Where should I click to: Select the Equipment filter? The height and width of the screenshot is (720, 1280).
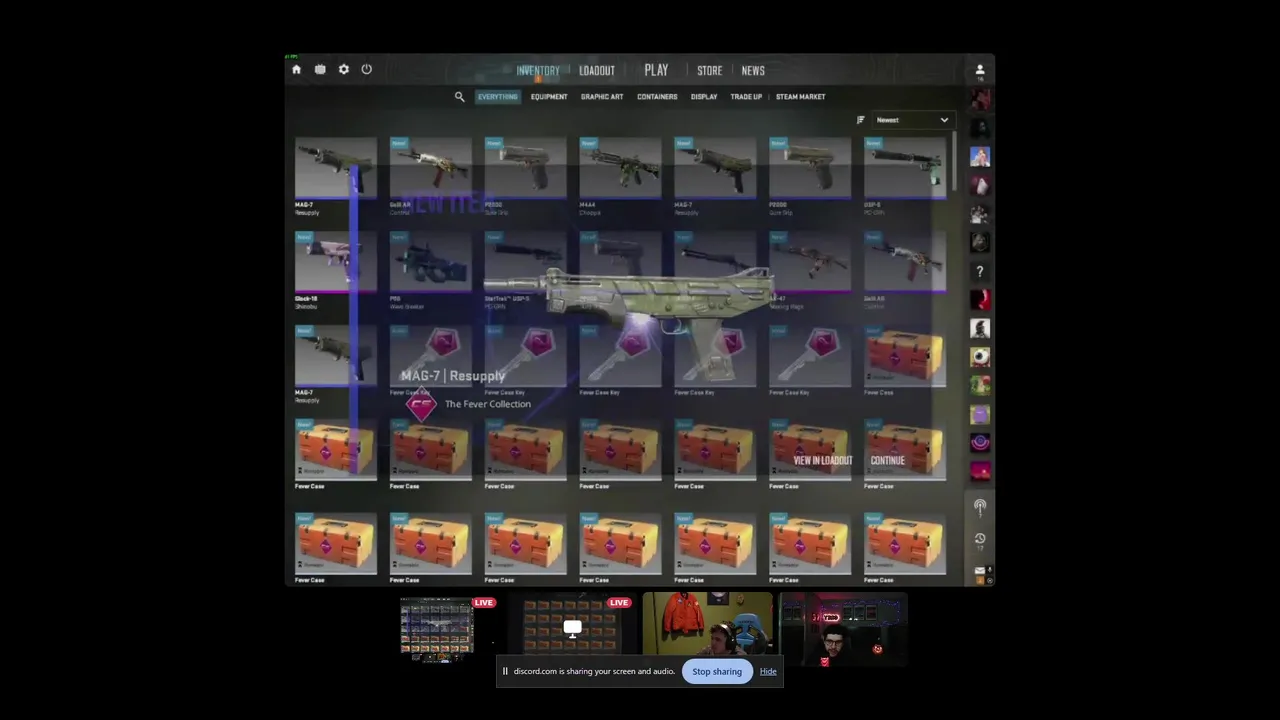[549, 97]
